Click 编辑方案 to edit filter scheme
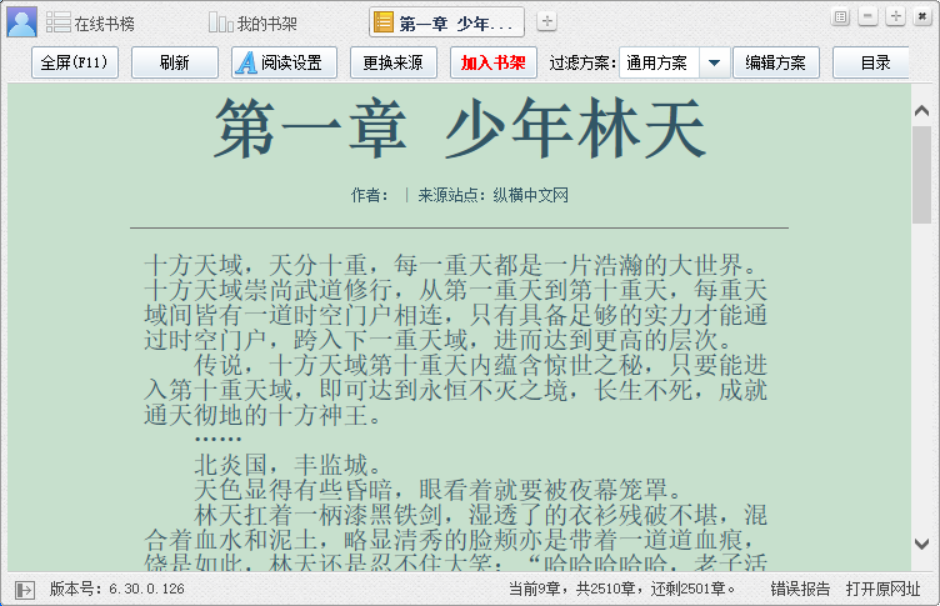Viewport: 940px width, 606px height. point(776,62)
